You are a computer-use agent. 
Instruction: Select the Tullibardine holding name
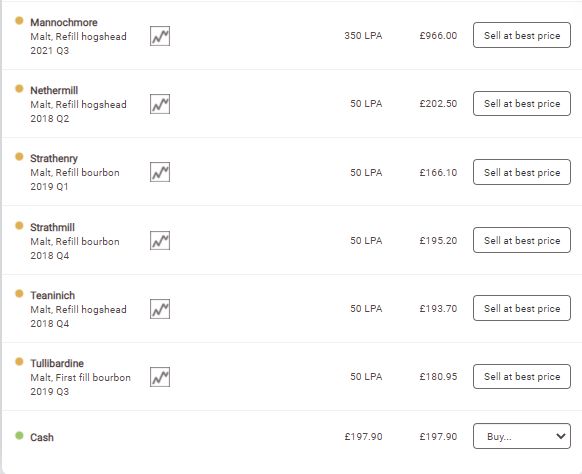click(x=57, y=363)
